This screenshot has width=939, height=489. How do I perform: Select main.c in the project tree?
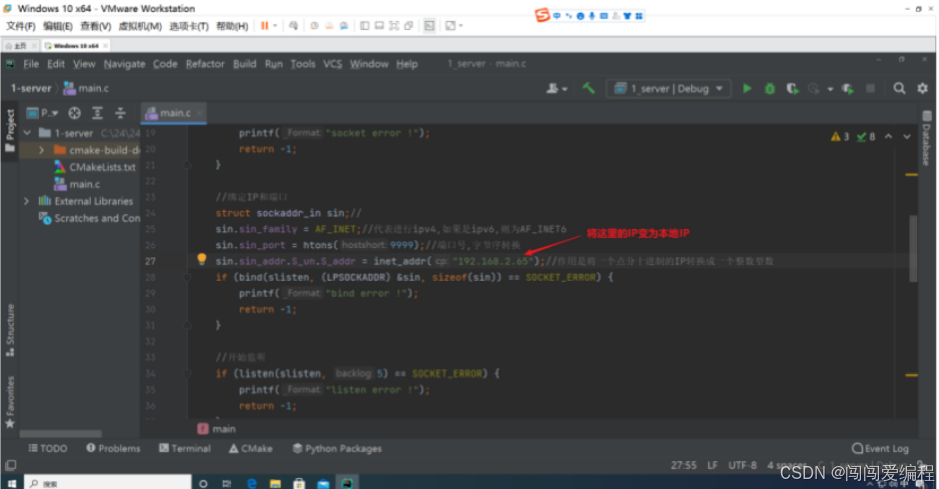coord(77,184)
